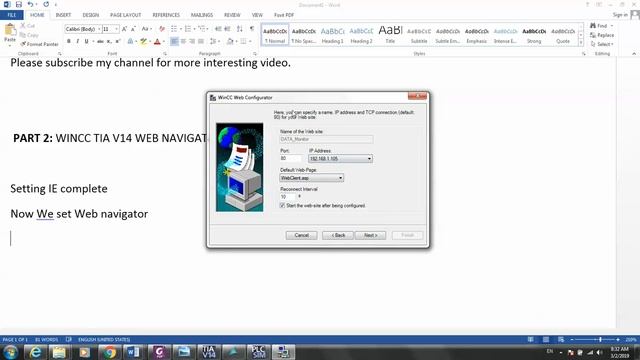Screen dimensions: 640x360
Task: Toggle italic formatting in Word
Action: 78,41
